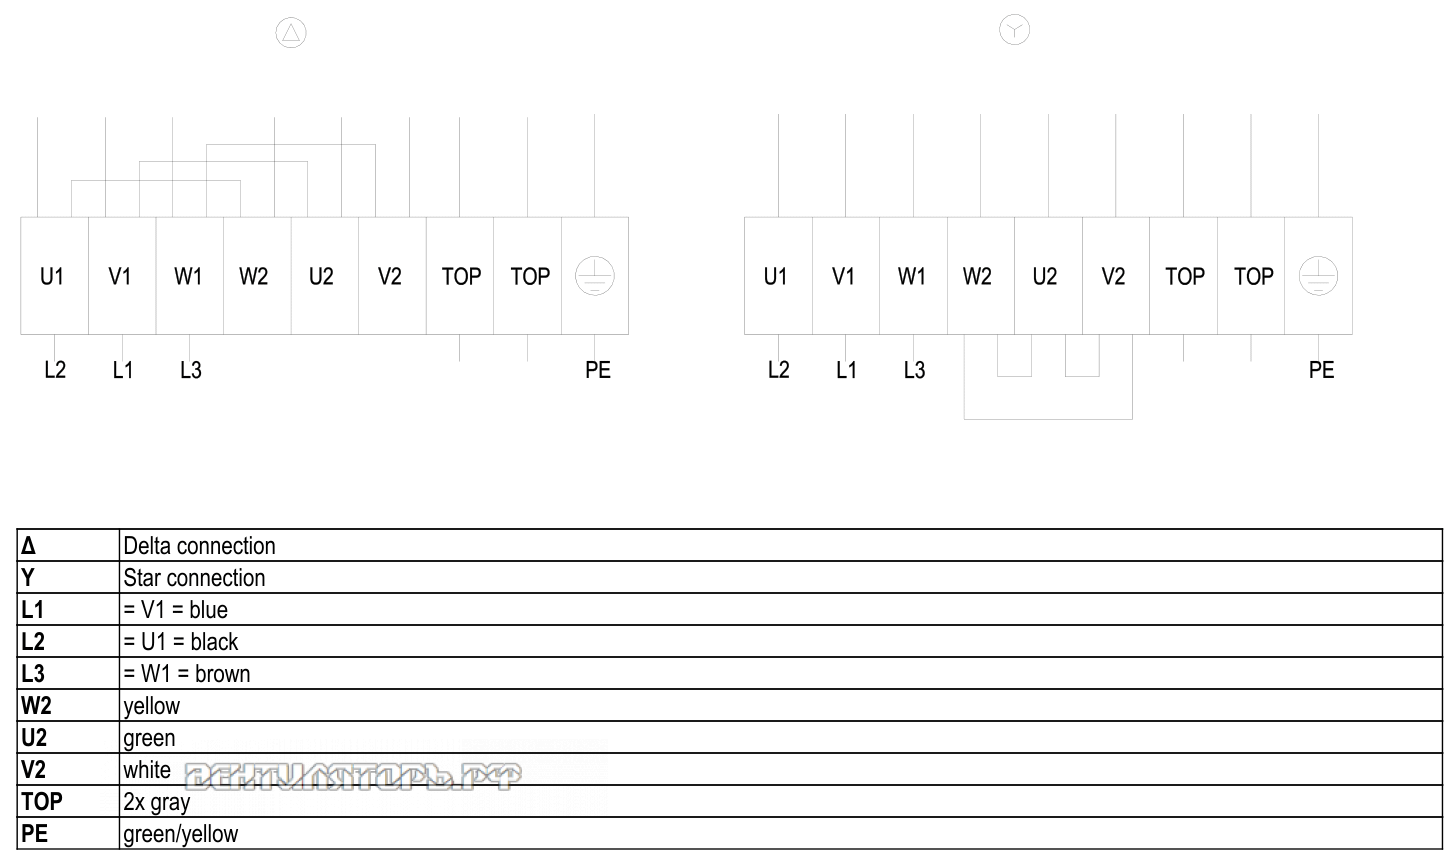This screenshot has height=866, width=1454.
Task: Click 'Delta connection' table row
Action: point(730,546)
